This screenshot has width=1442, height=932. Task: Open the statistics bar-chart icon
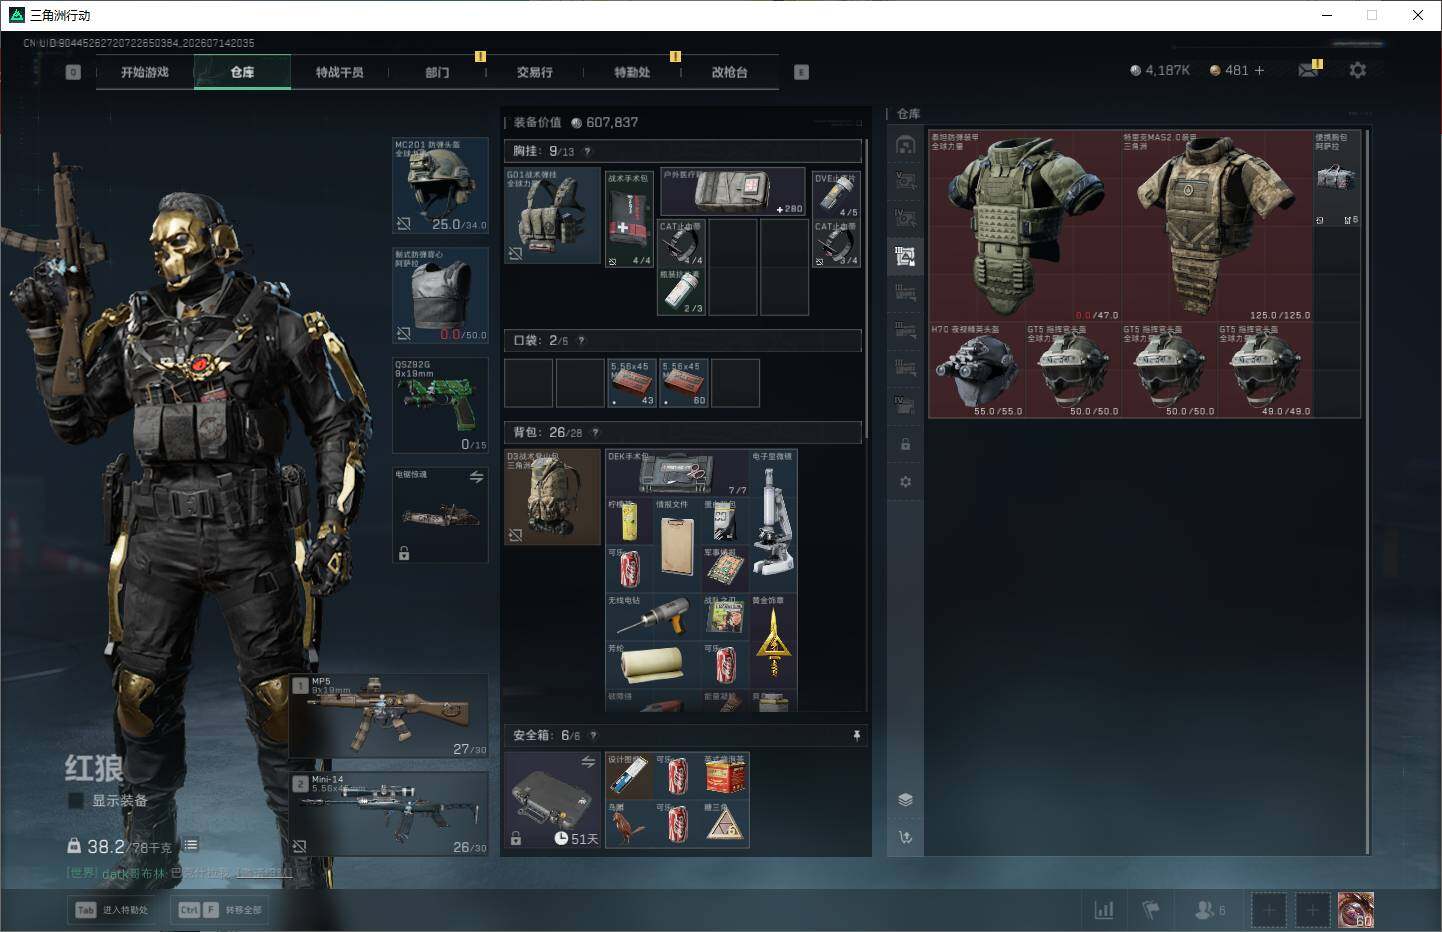pyautogui.click(x=1104, y=910)
